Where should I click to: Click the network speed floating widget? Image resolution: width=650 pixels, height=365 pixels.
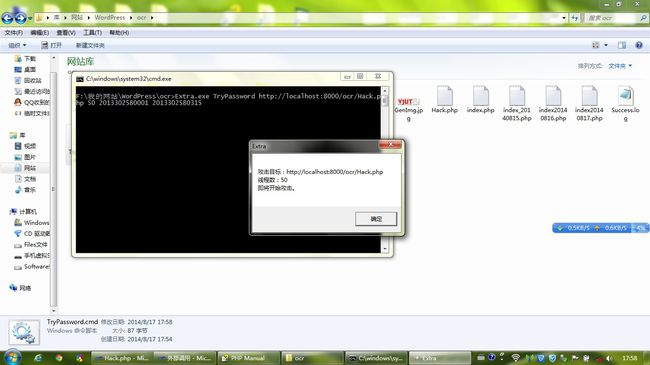(x=600, y=228)
